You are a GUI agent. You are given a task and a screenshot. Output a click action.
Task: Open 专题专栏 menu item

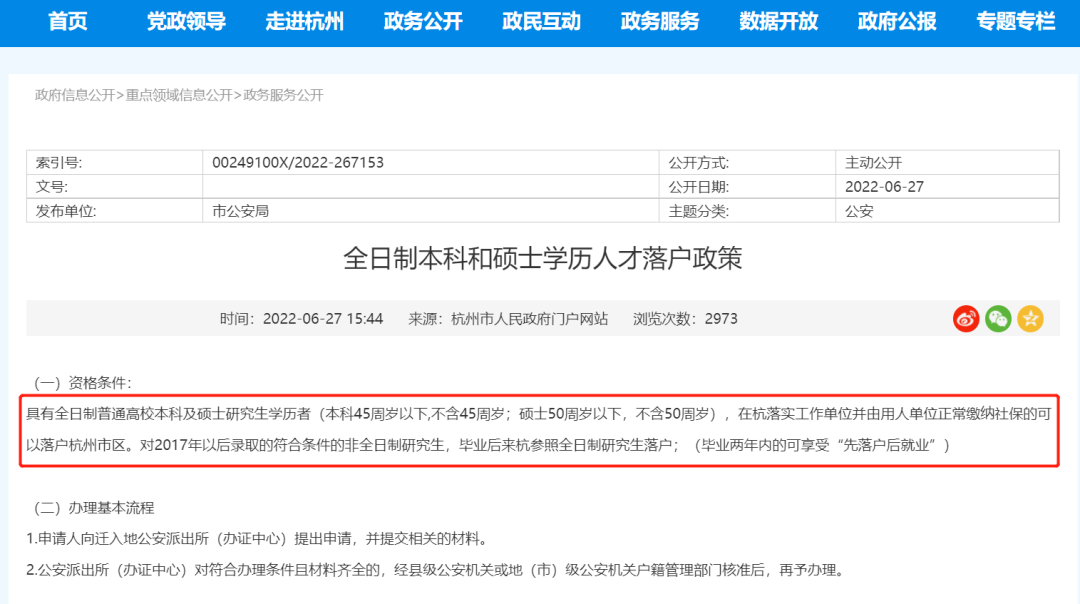tap(1015, 22)
